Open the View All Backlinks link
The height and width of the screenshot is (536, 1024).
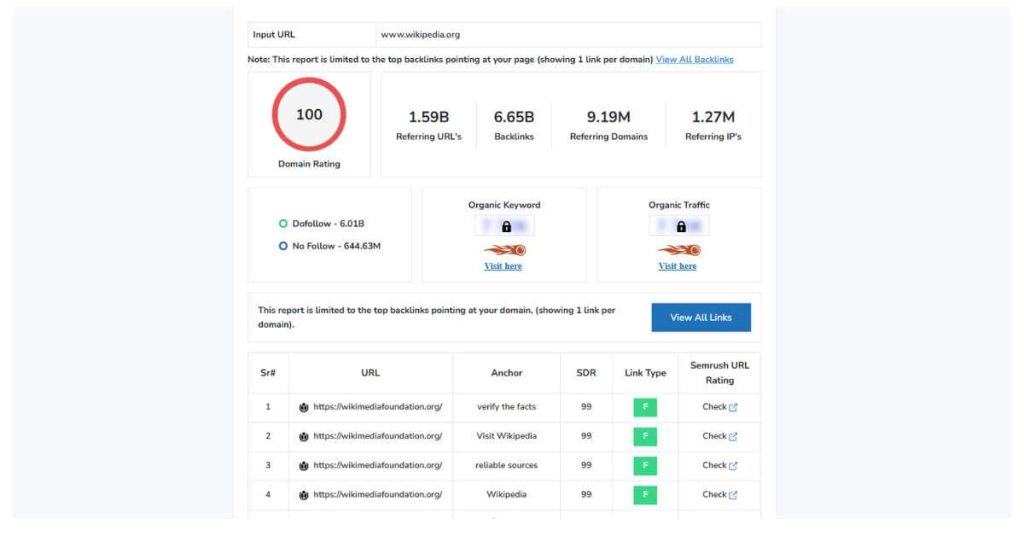(694, 60)
